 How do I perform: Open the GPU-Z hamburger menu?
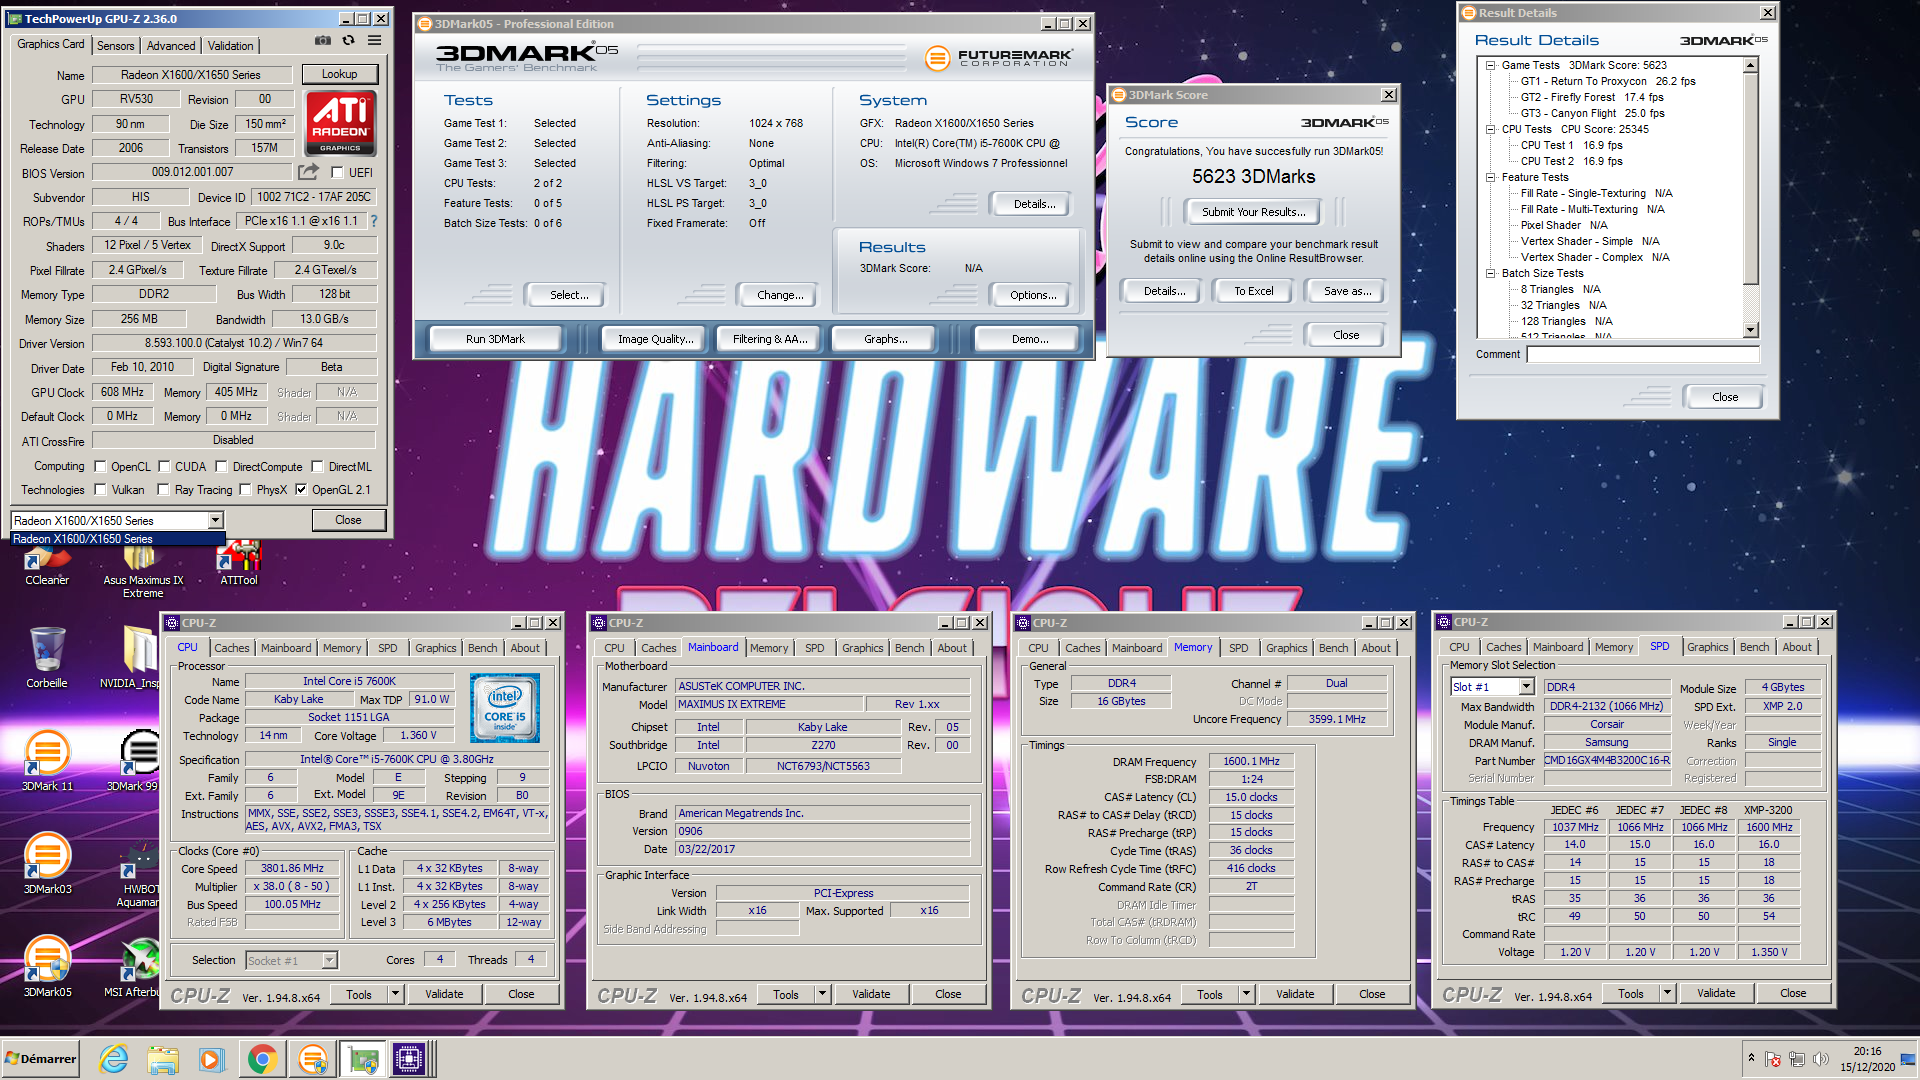coord(374,41)
